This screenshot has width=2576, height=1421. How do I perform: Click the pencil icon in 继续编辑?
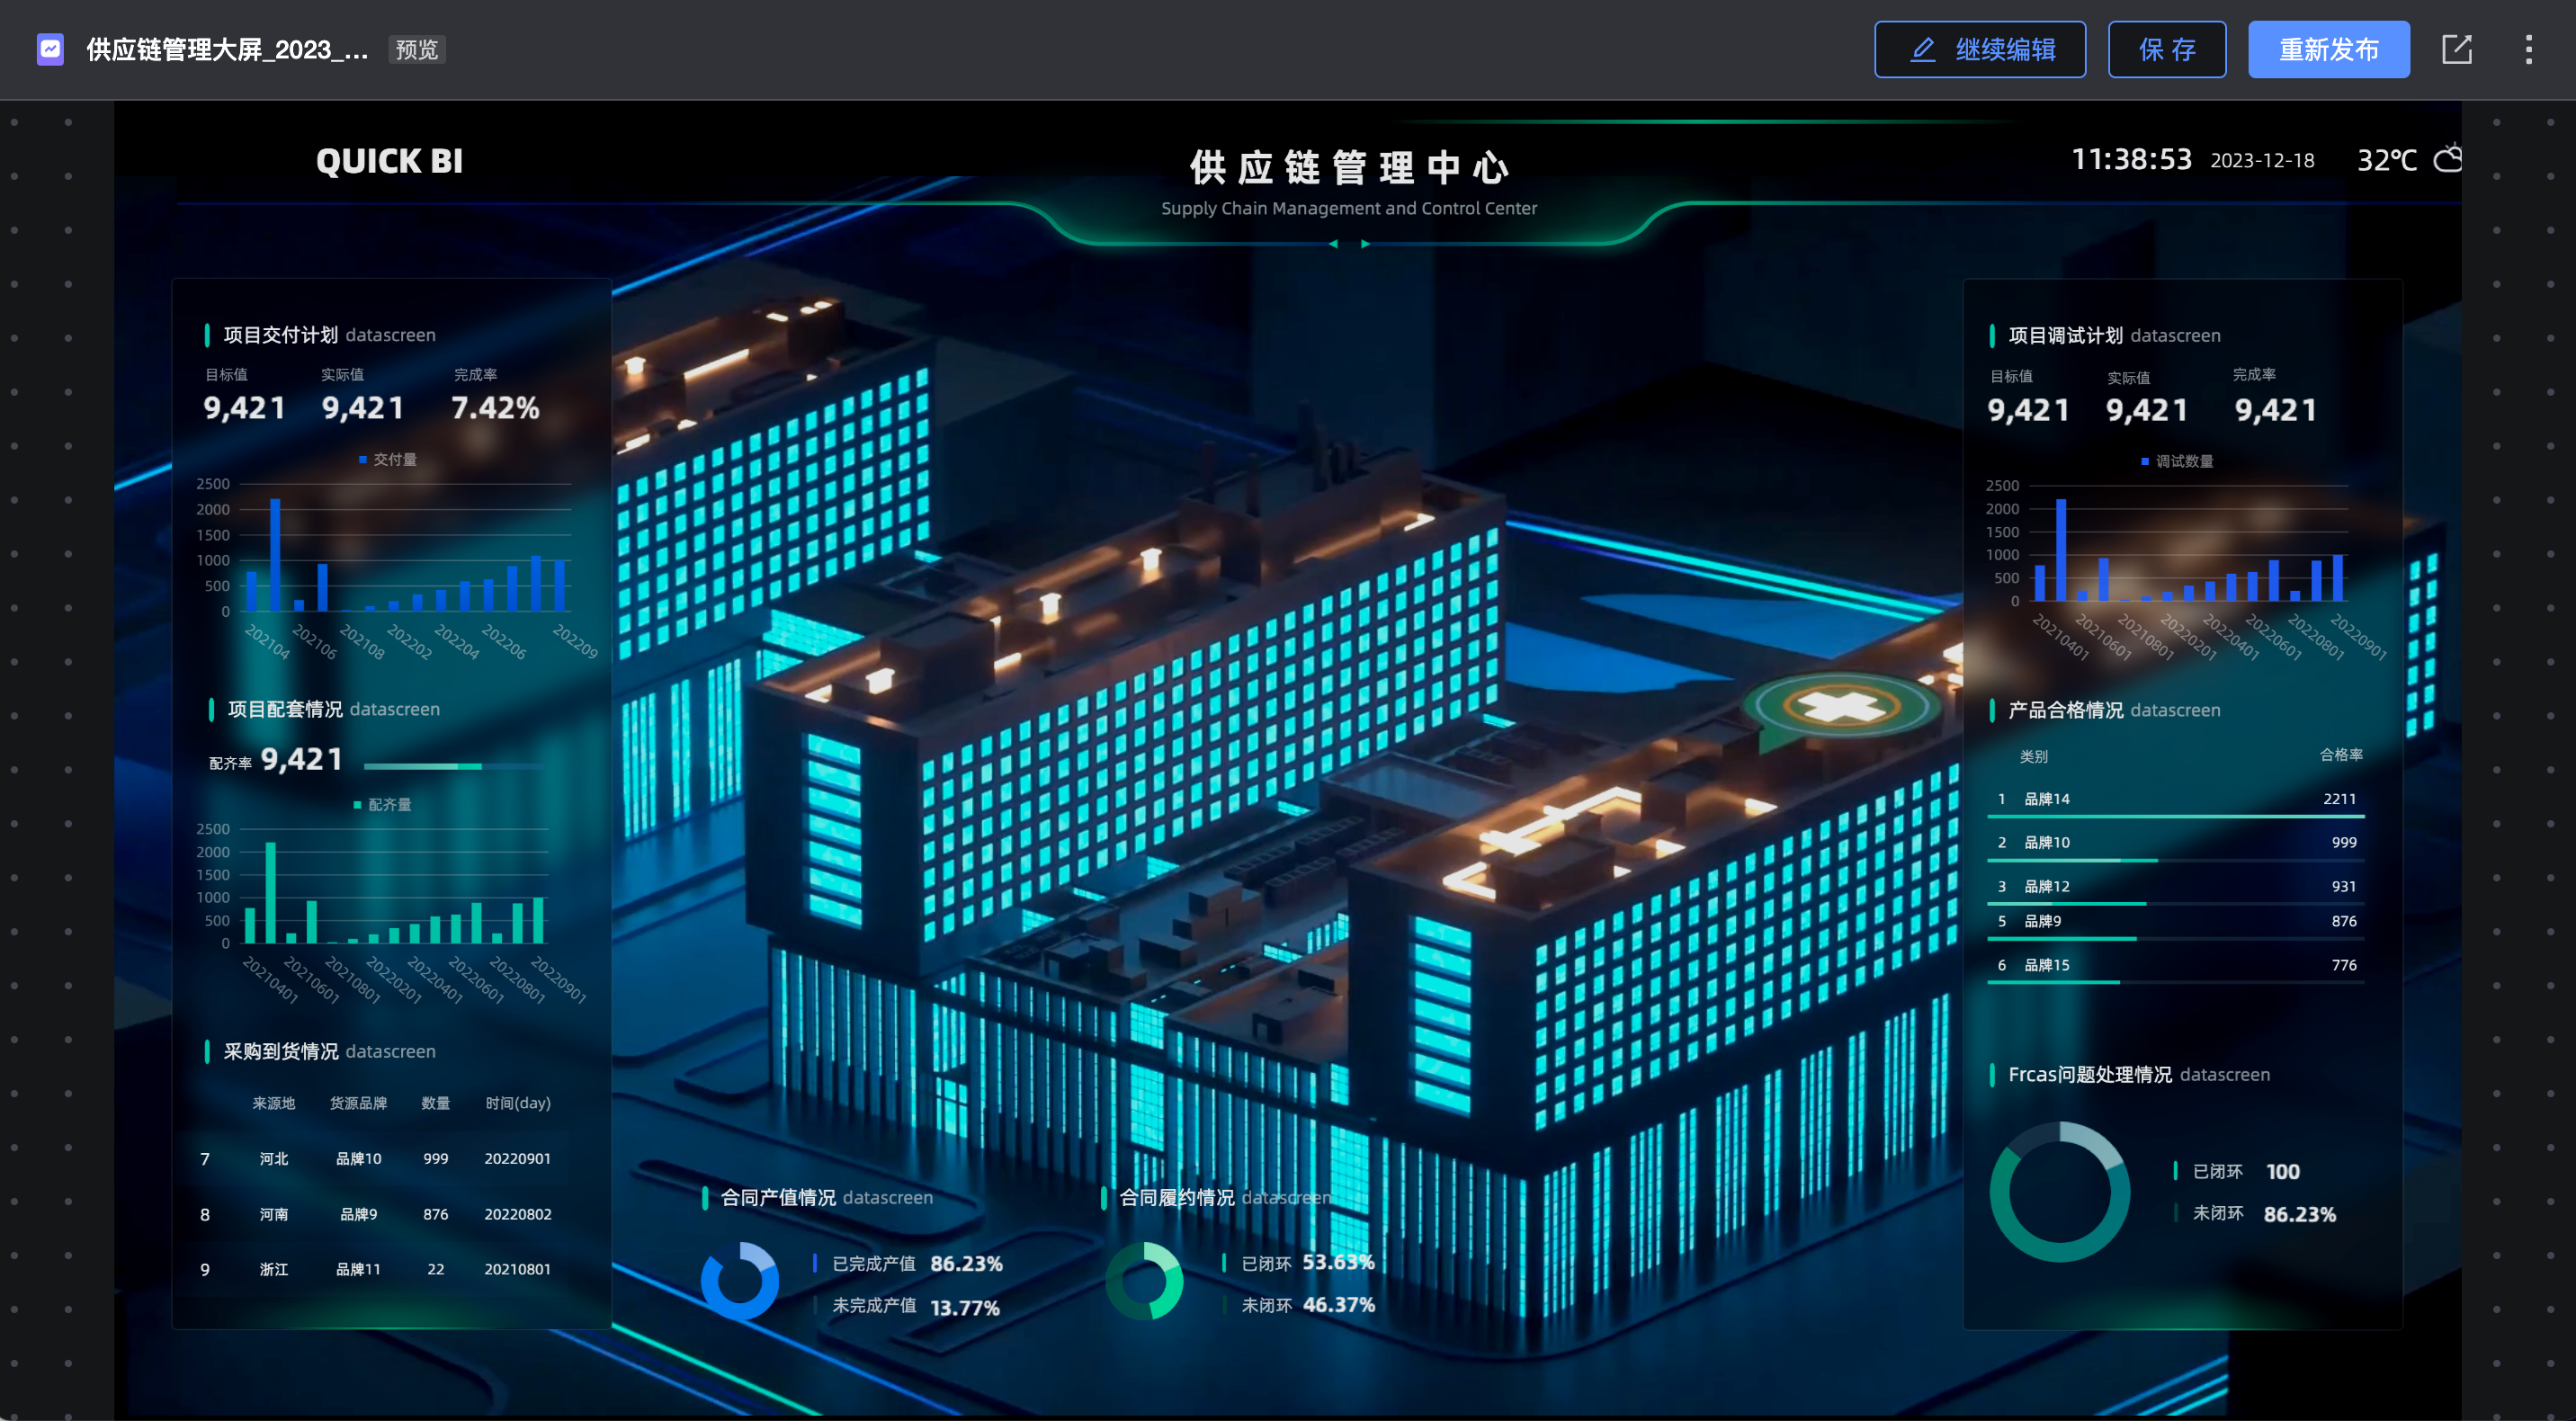click(x=1922, y=49)
